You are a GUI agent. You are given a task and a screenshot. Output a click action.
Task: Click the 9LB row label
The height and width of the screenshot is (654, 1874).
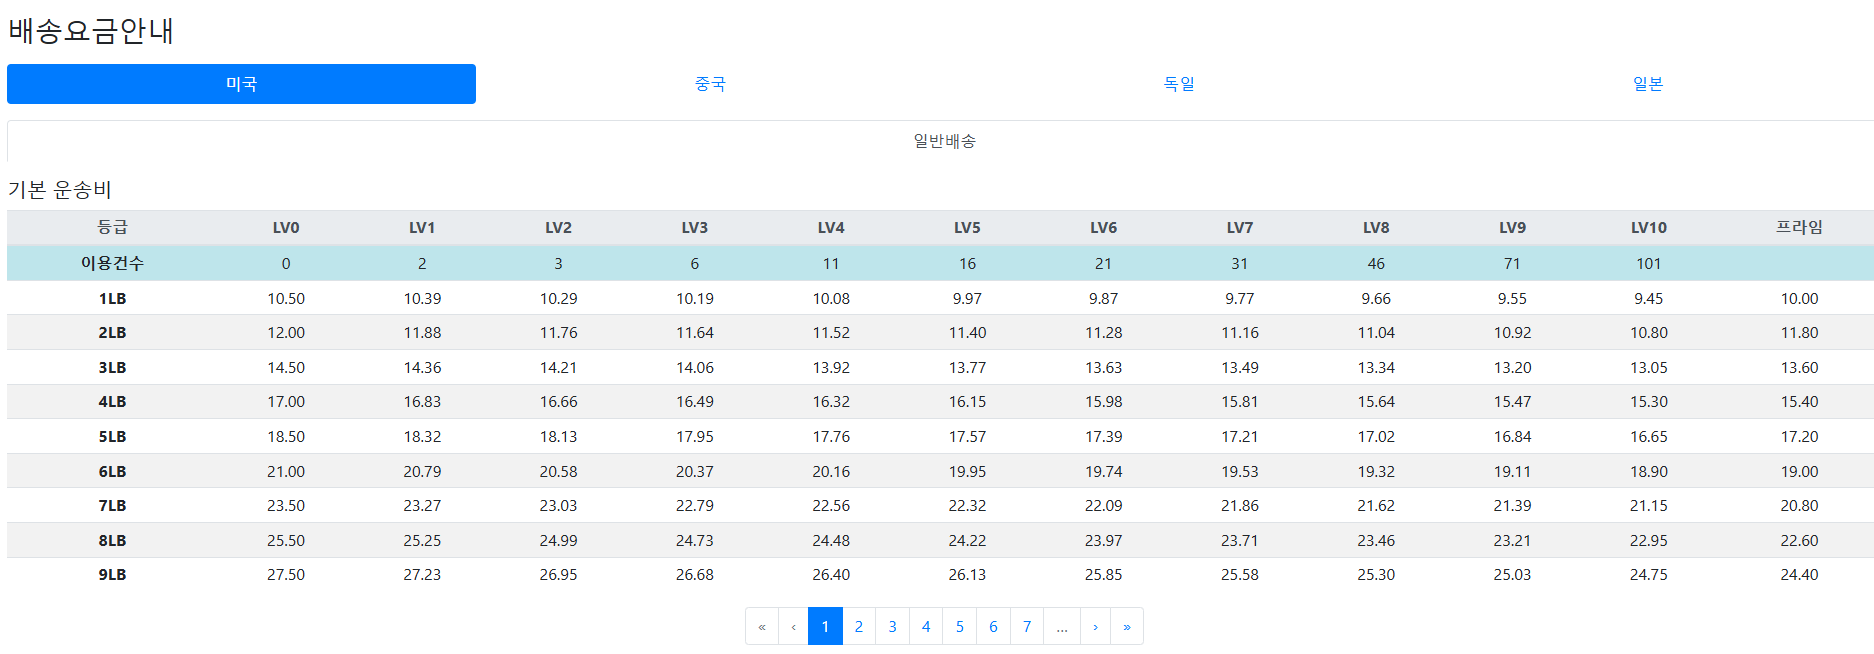(x=112, y=574)
